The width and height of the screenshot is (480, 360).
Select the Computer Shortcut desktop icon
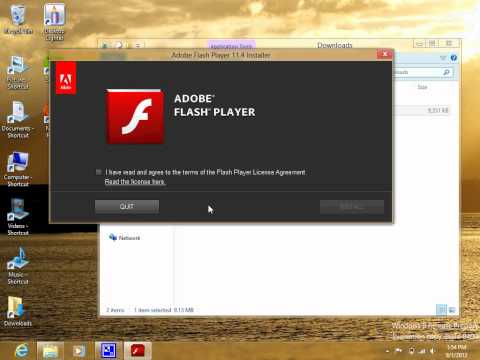point(18,169)
